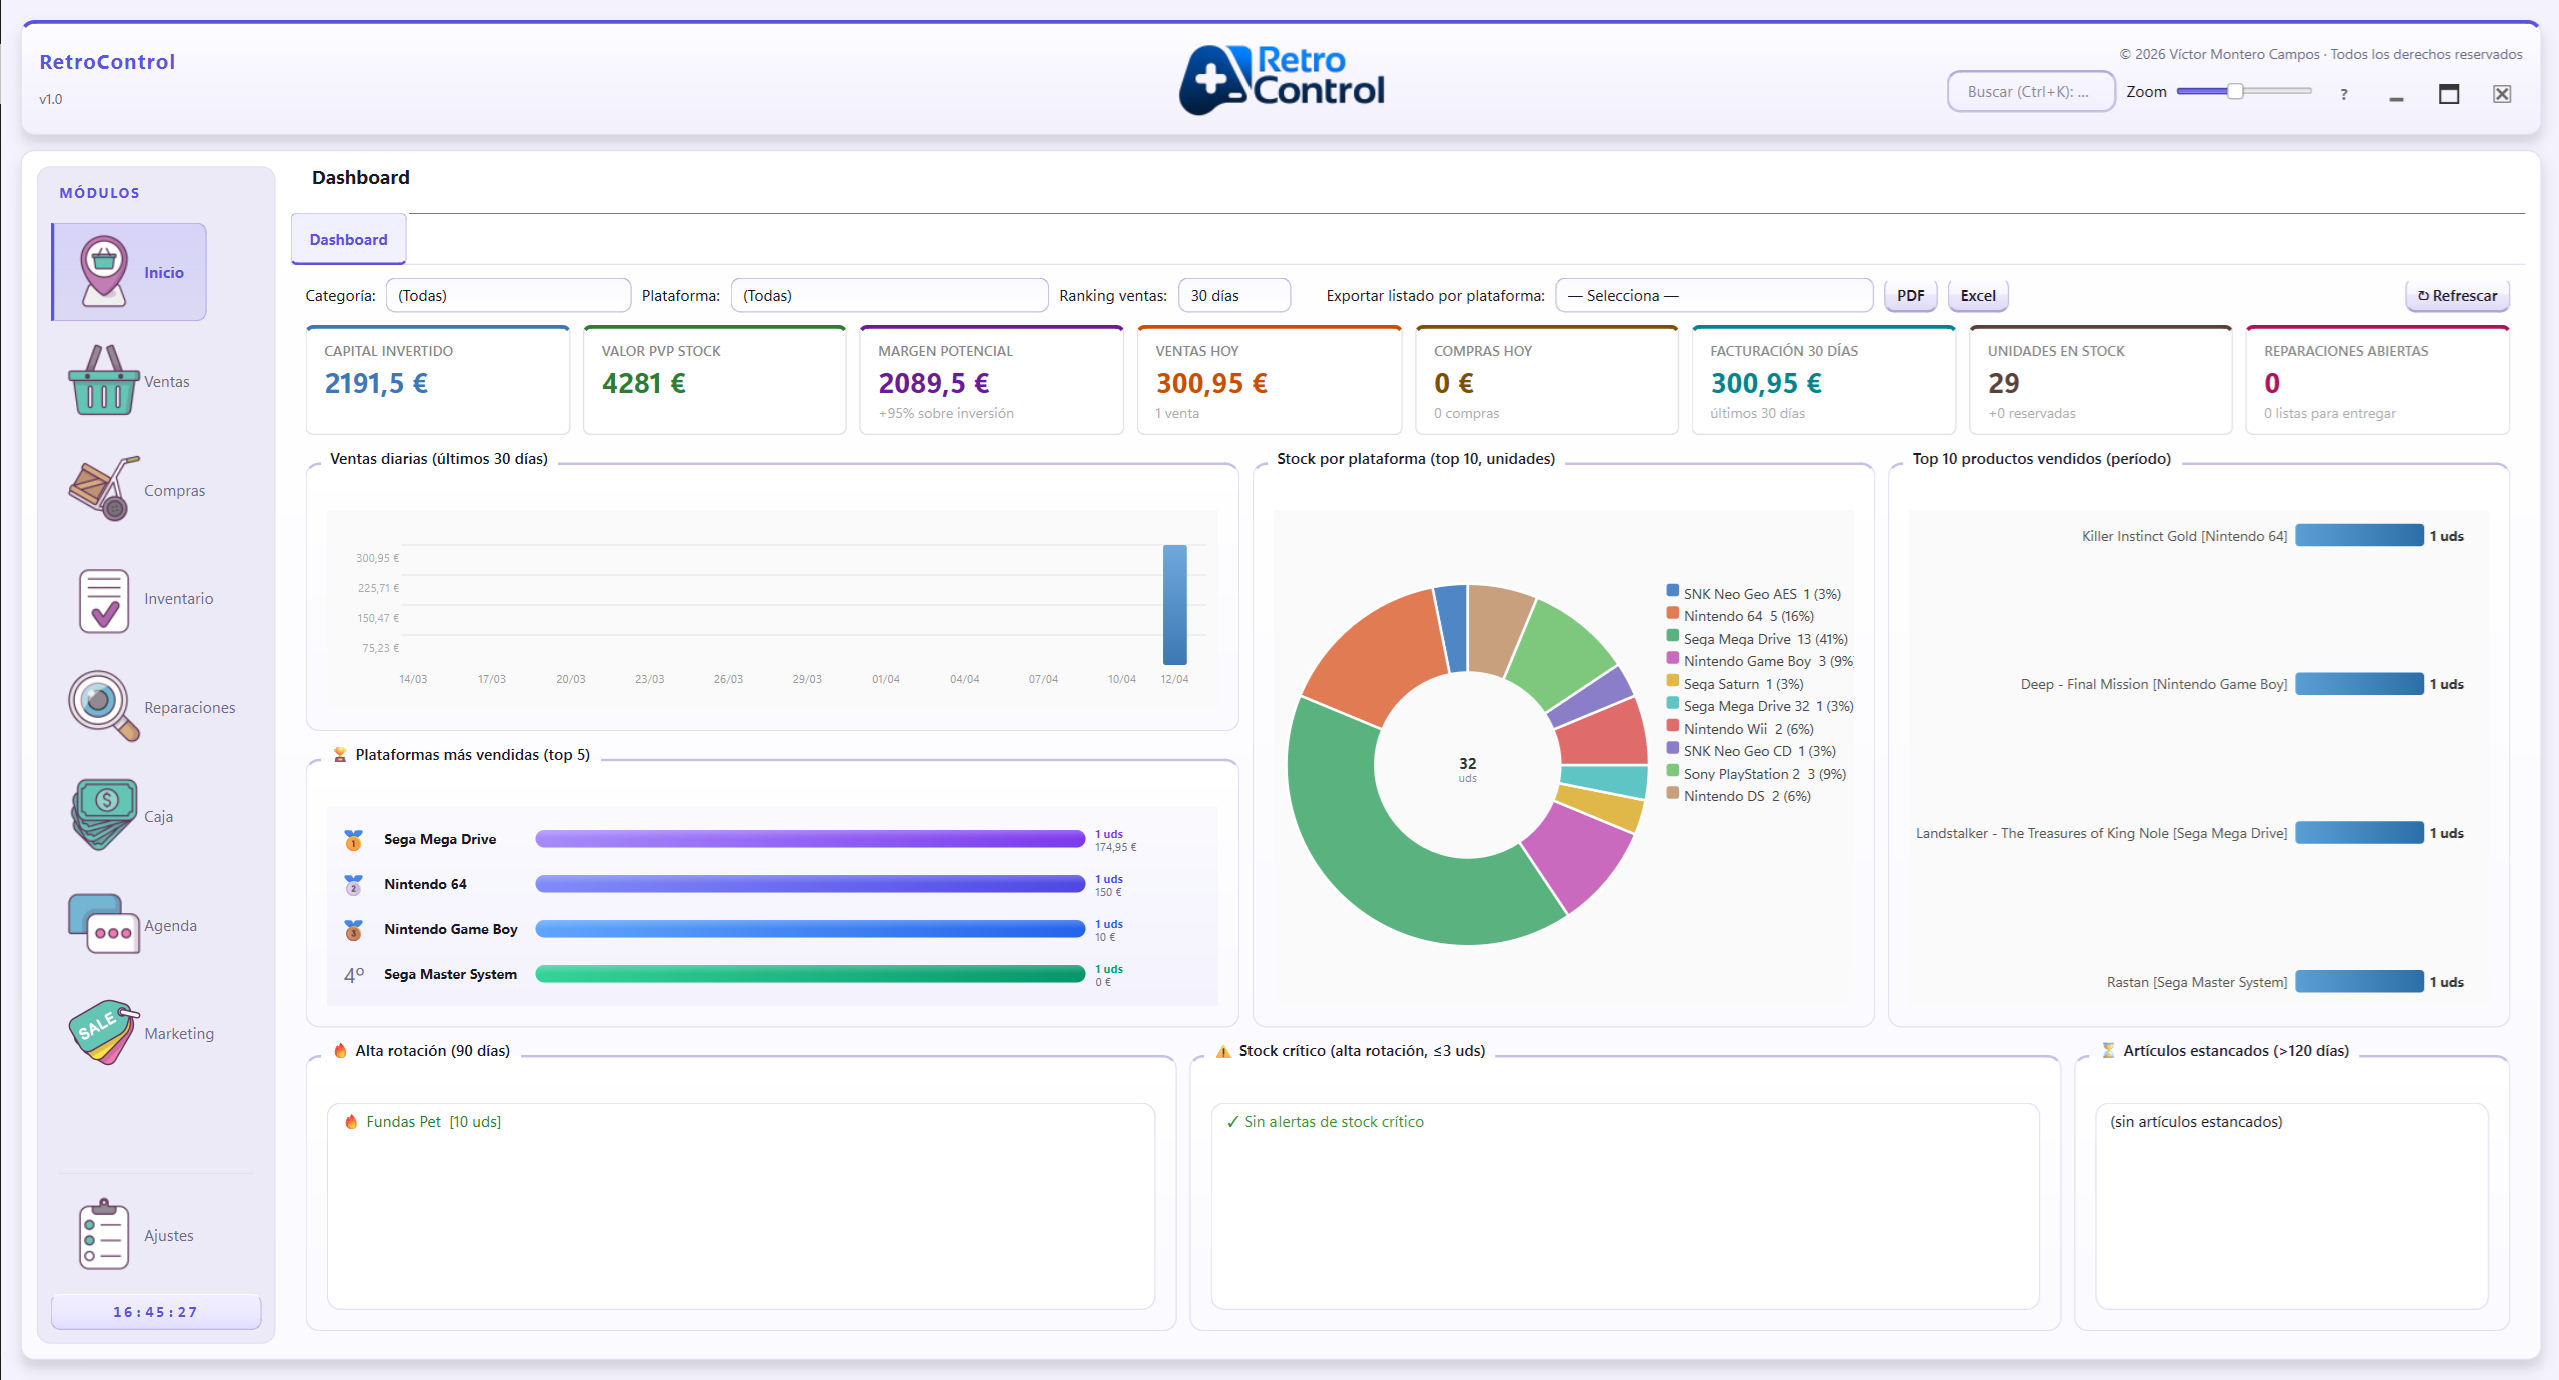Open the Categoría dropdown
Viewport: 2559px width, 1380px height.
click(x=508, y=295)
